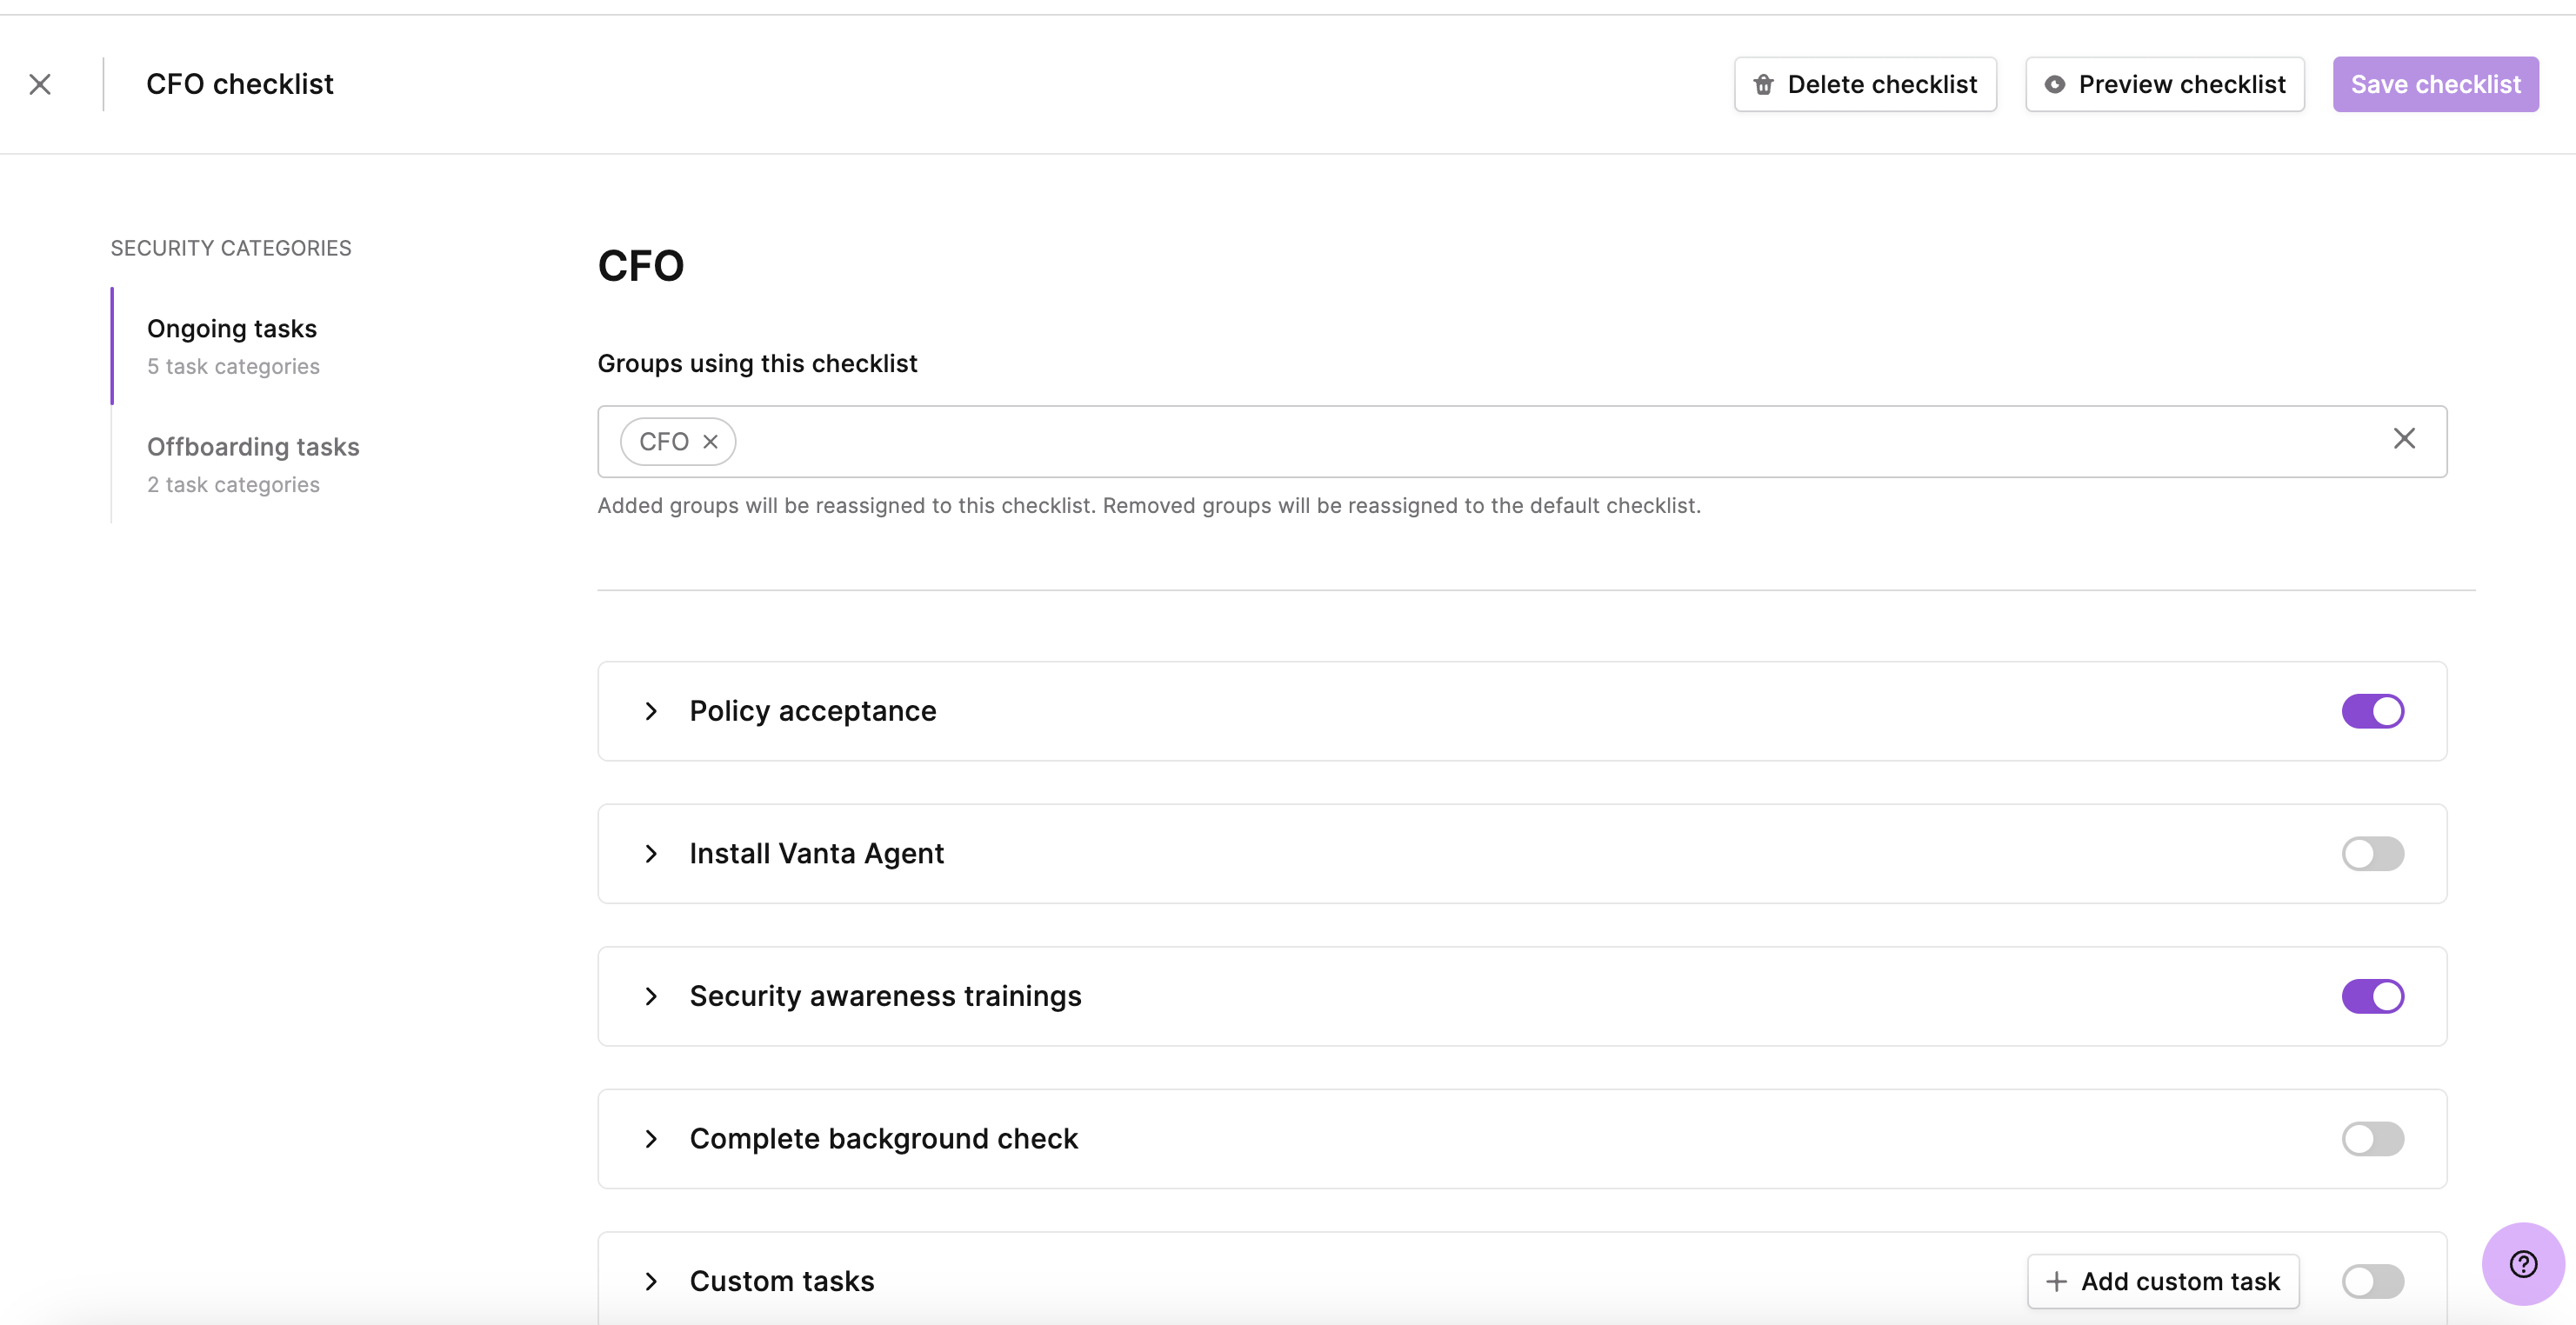Click the groups input field
2576x1325 pixels.
[1522, 441]
